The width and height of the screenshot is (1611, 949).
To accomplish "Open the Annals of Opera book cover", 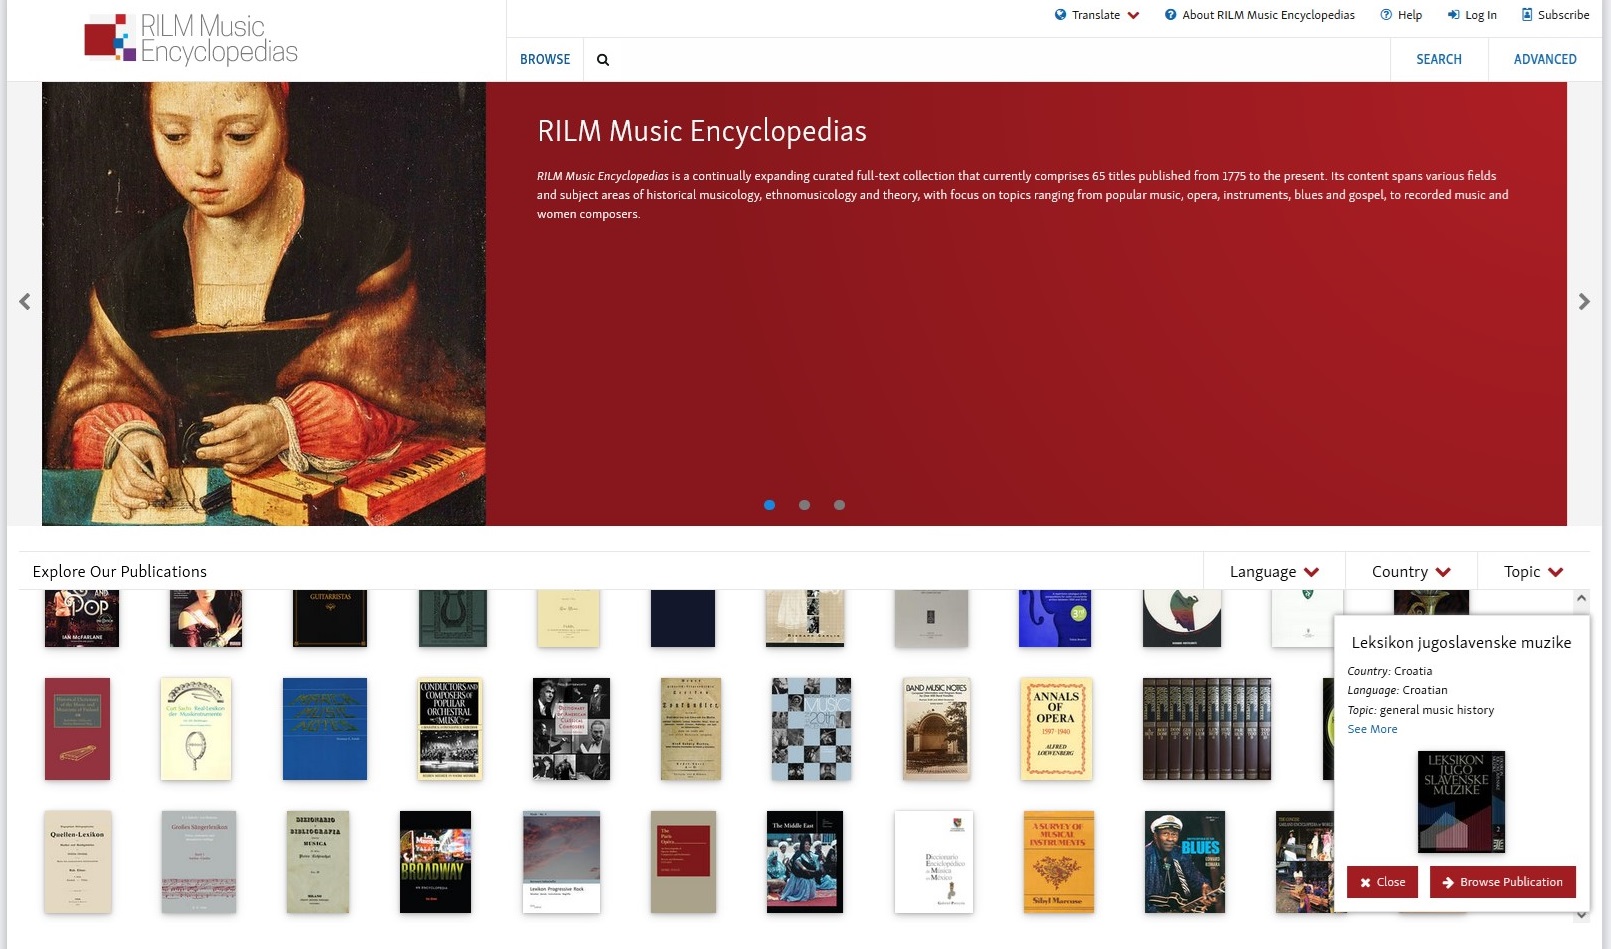I will (1056, 729).
